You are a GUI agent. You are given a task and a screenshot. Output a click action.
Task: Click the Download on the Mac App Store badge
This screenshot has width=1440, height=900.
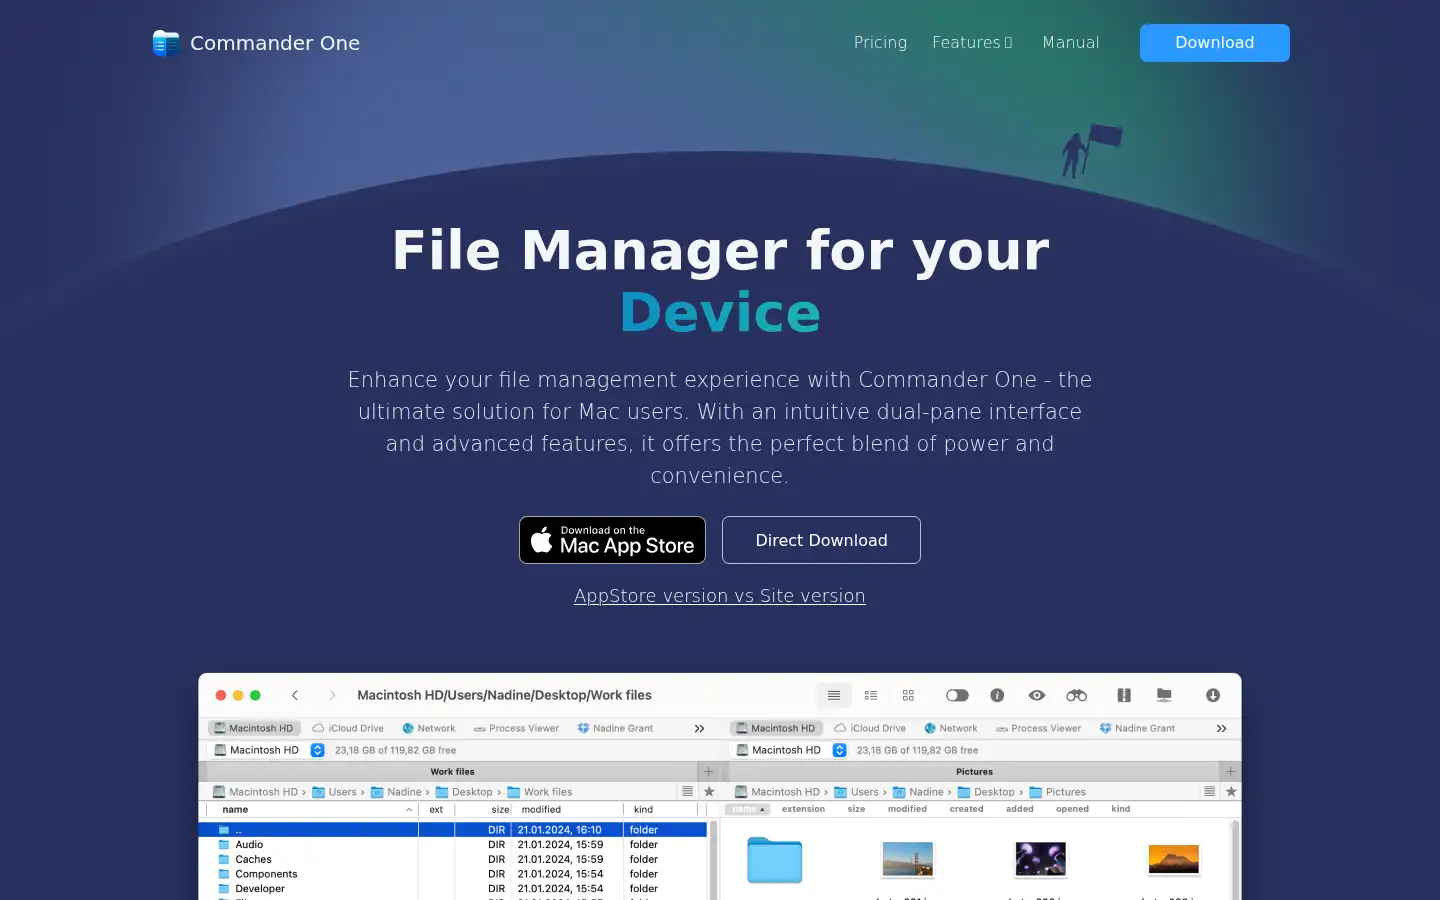[612, 540]
